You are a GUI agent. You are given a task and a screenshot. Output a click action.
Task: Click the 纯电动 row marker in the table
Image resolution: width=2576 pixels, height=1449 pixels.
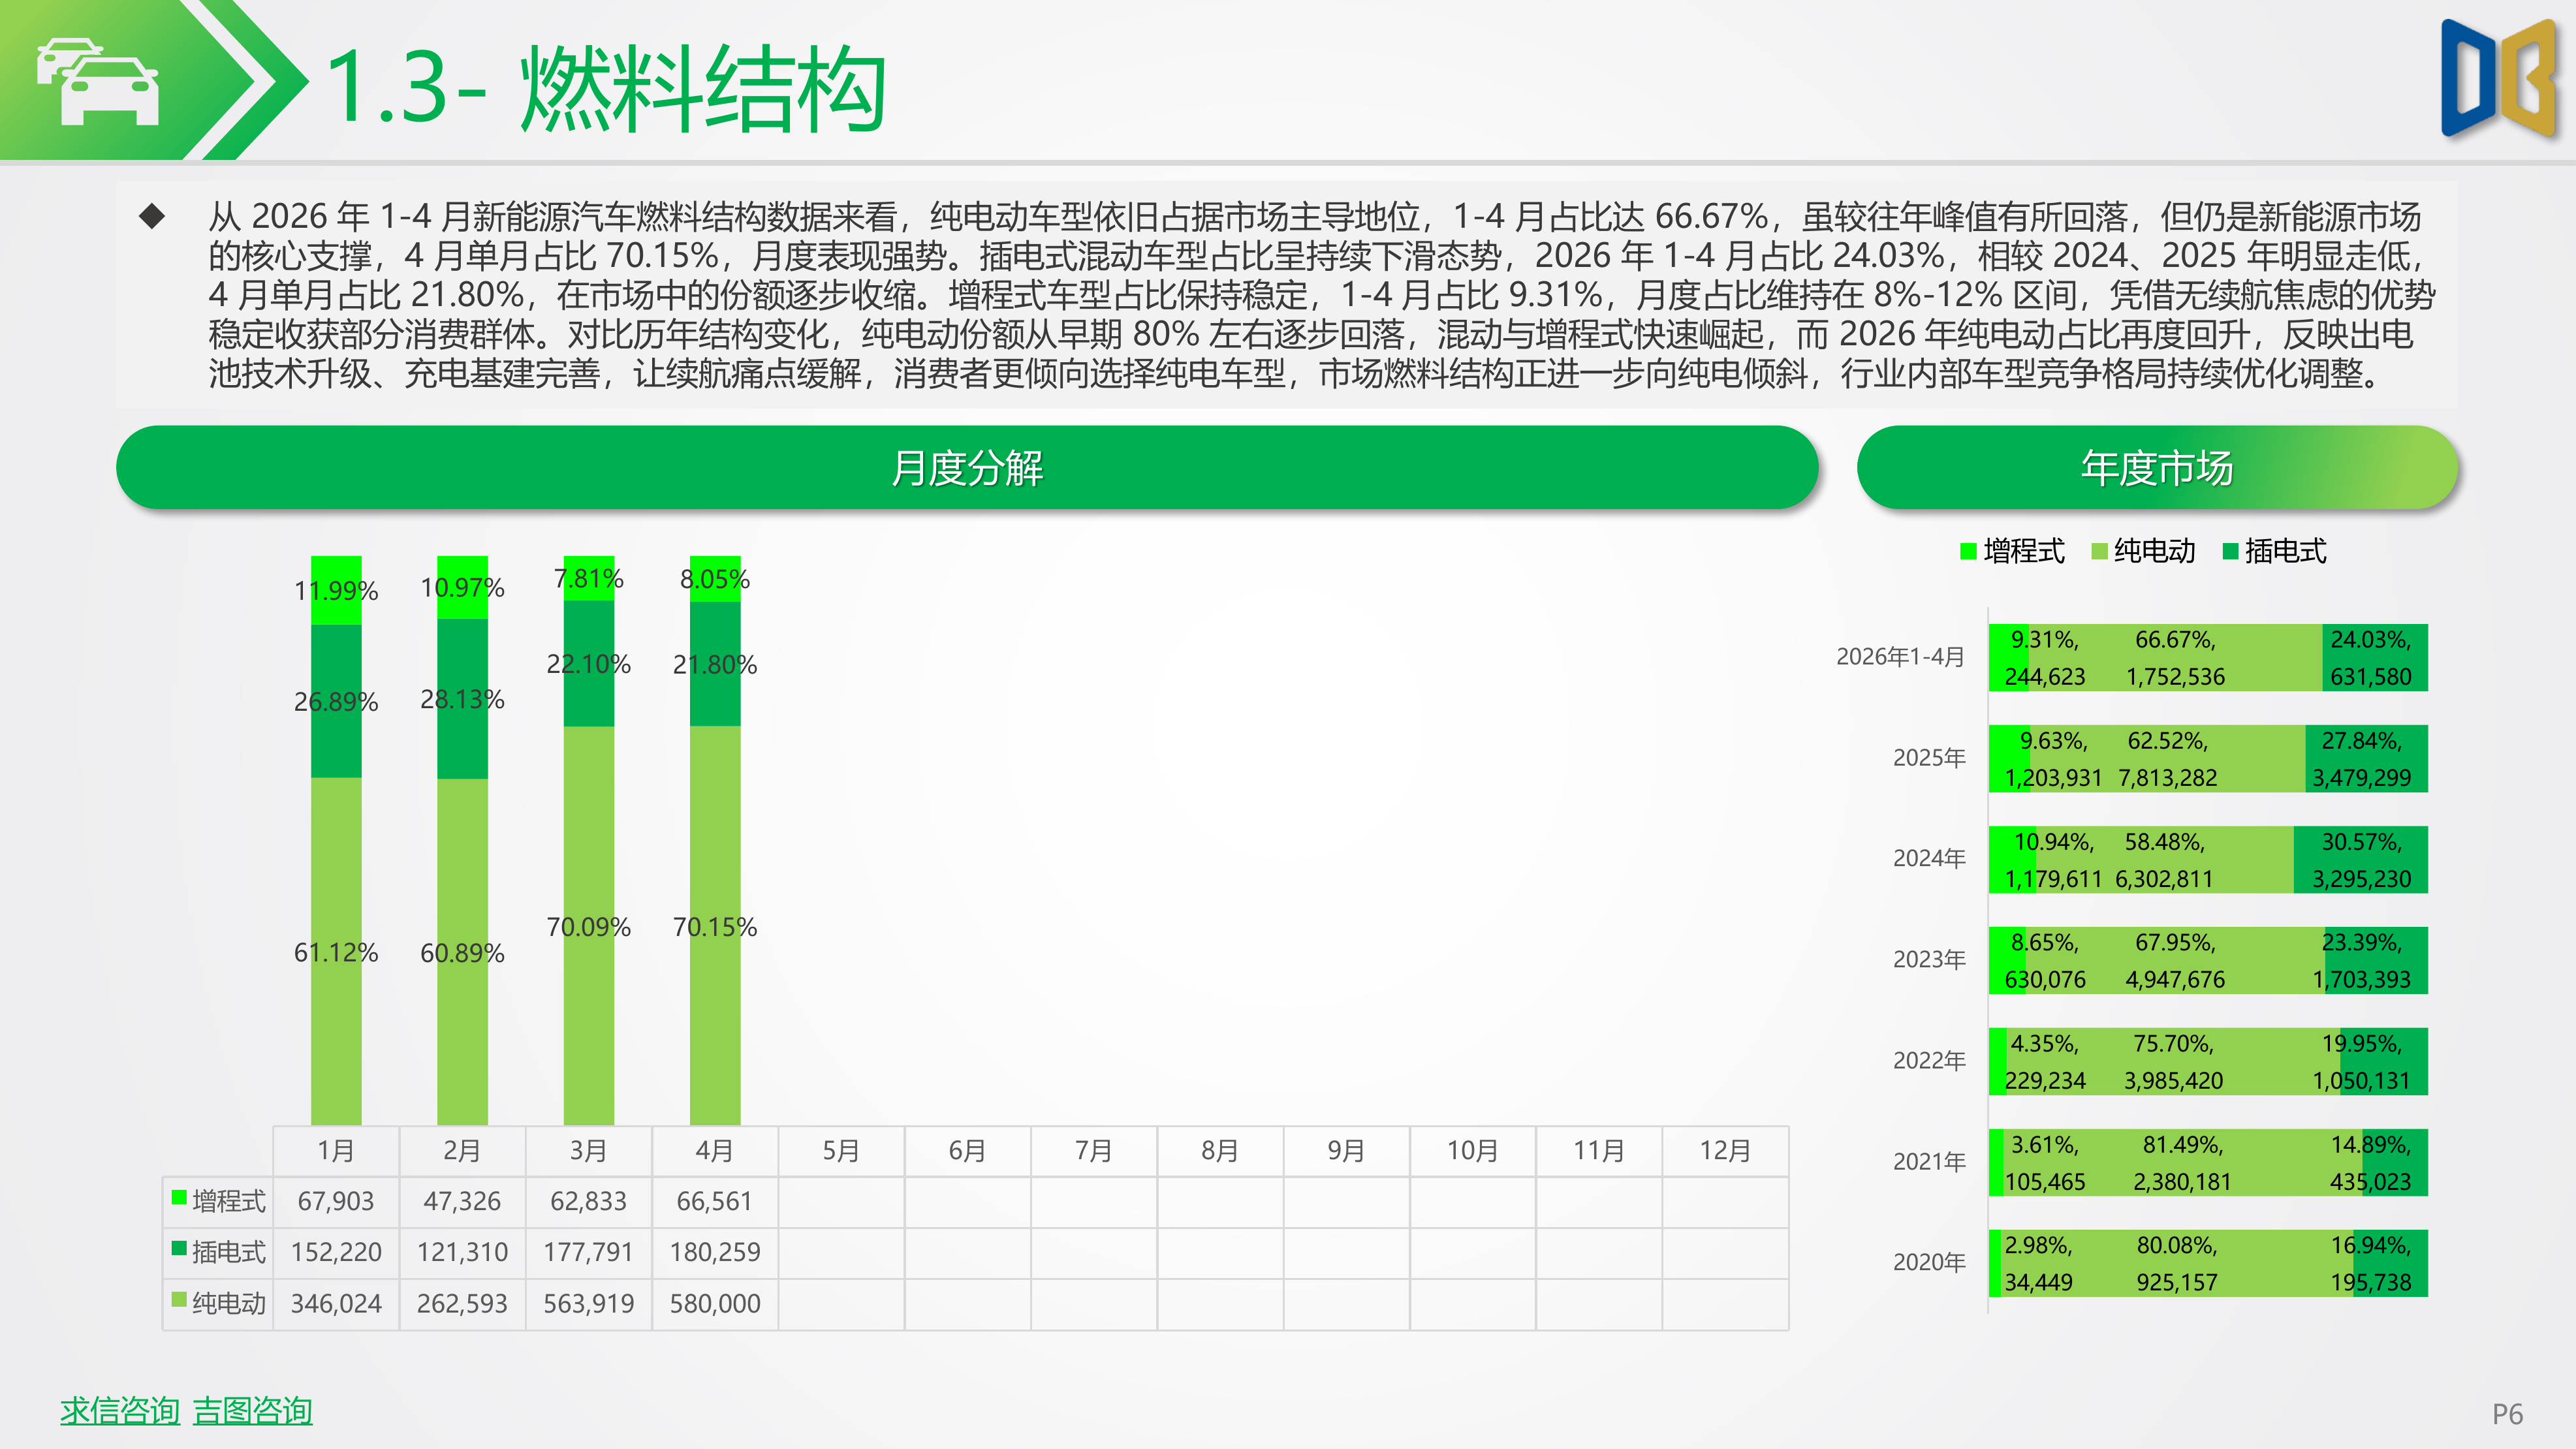pos(179,1299)
